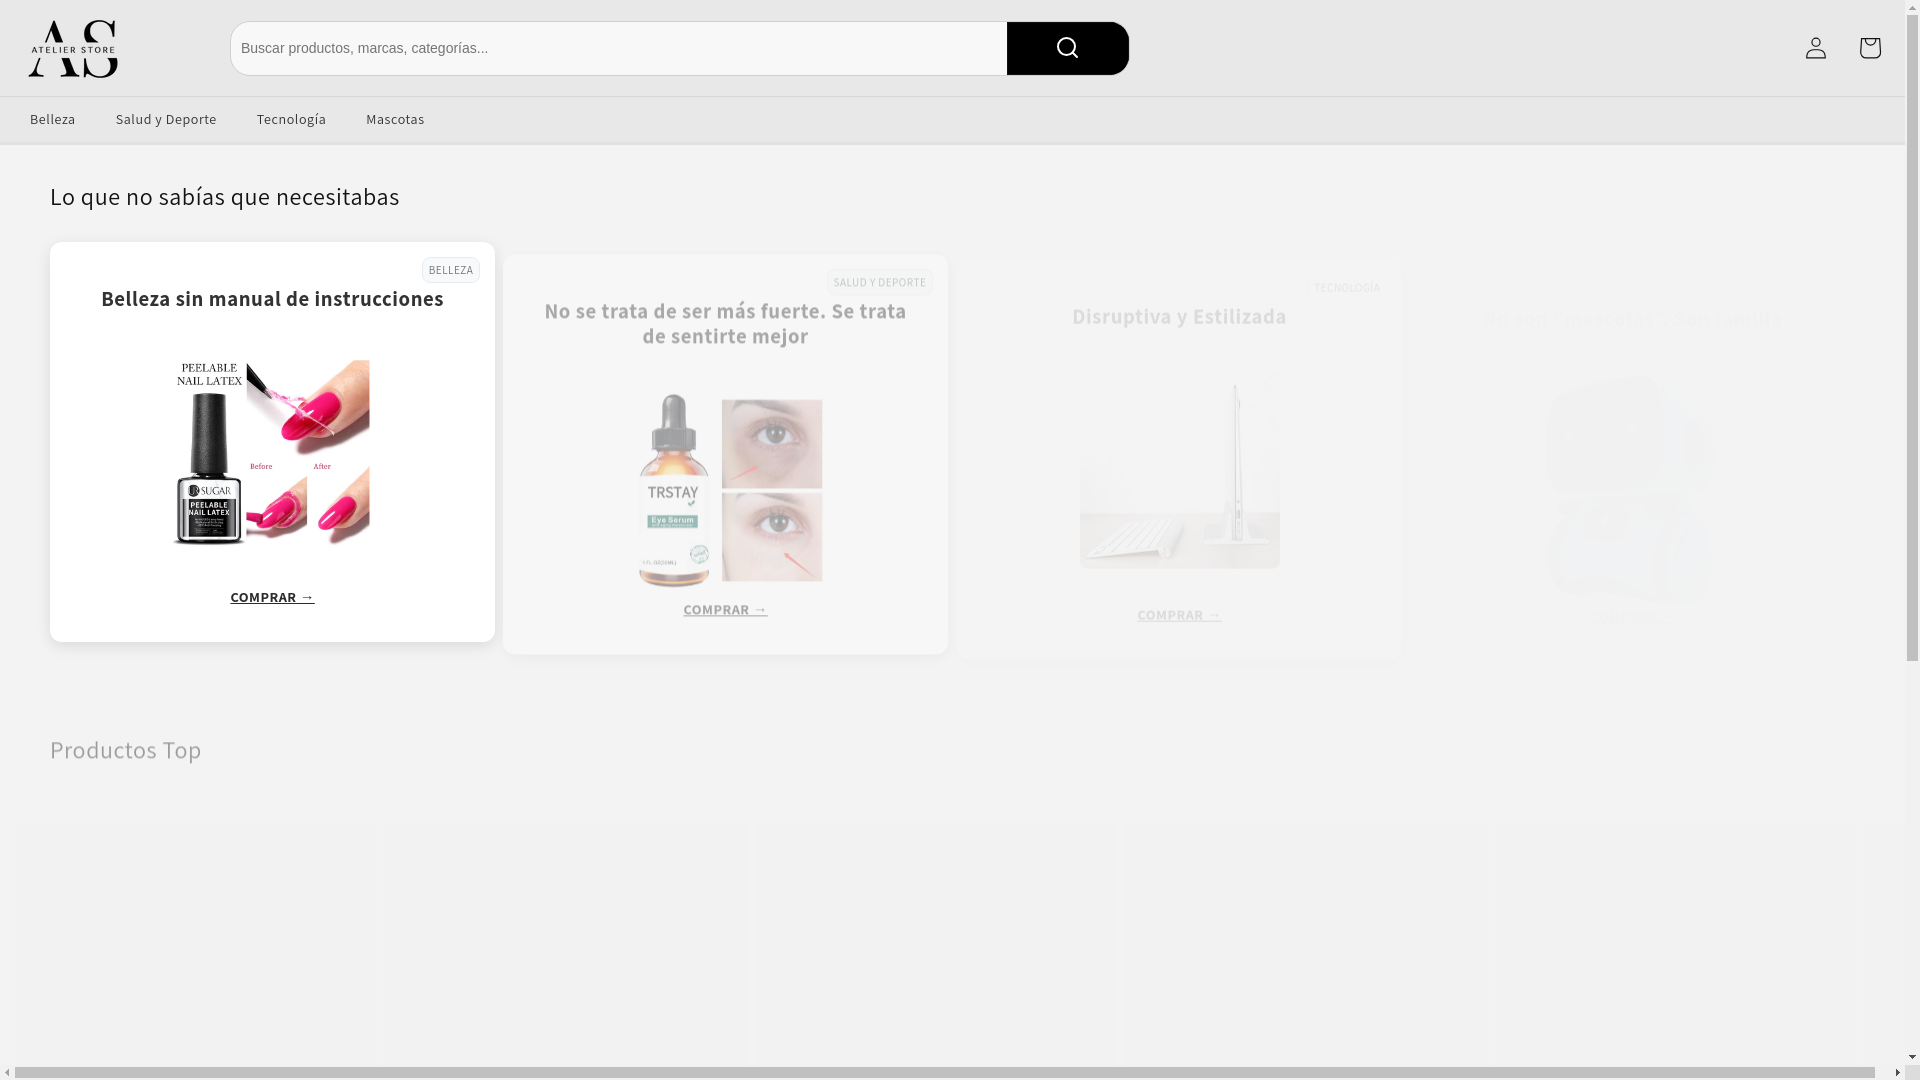The image size is (1920, 1080).
Task: Click 'Disruptiva y Estilizada' heading
Action: click(1179, 316)
